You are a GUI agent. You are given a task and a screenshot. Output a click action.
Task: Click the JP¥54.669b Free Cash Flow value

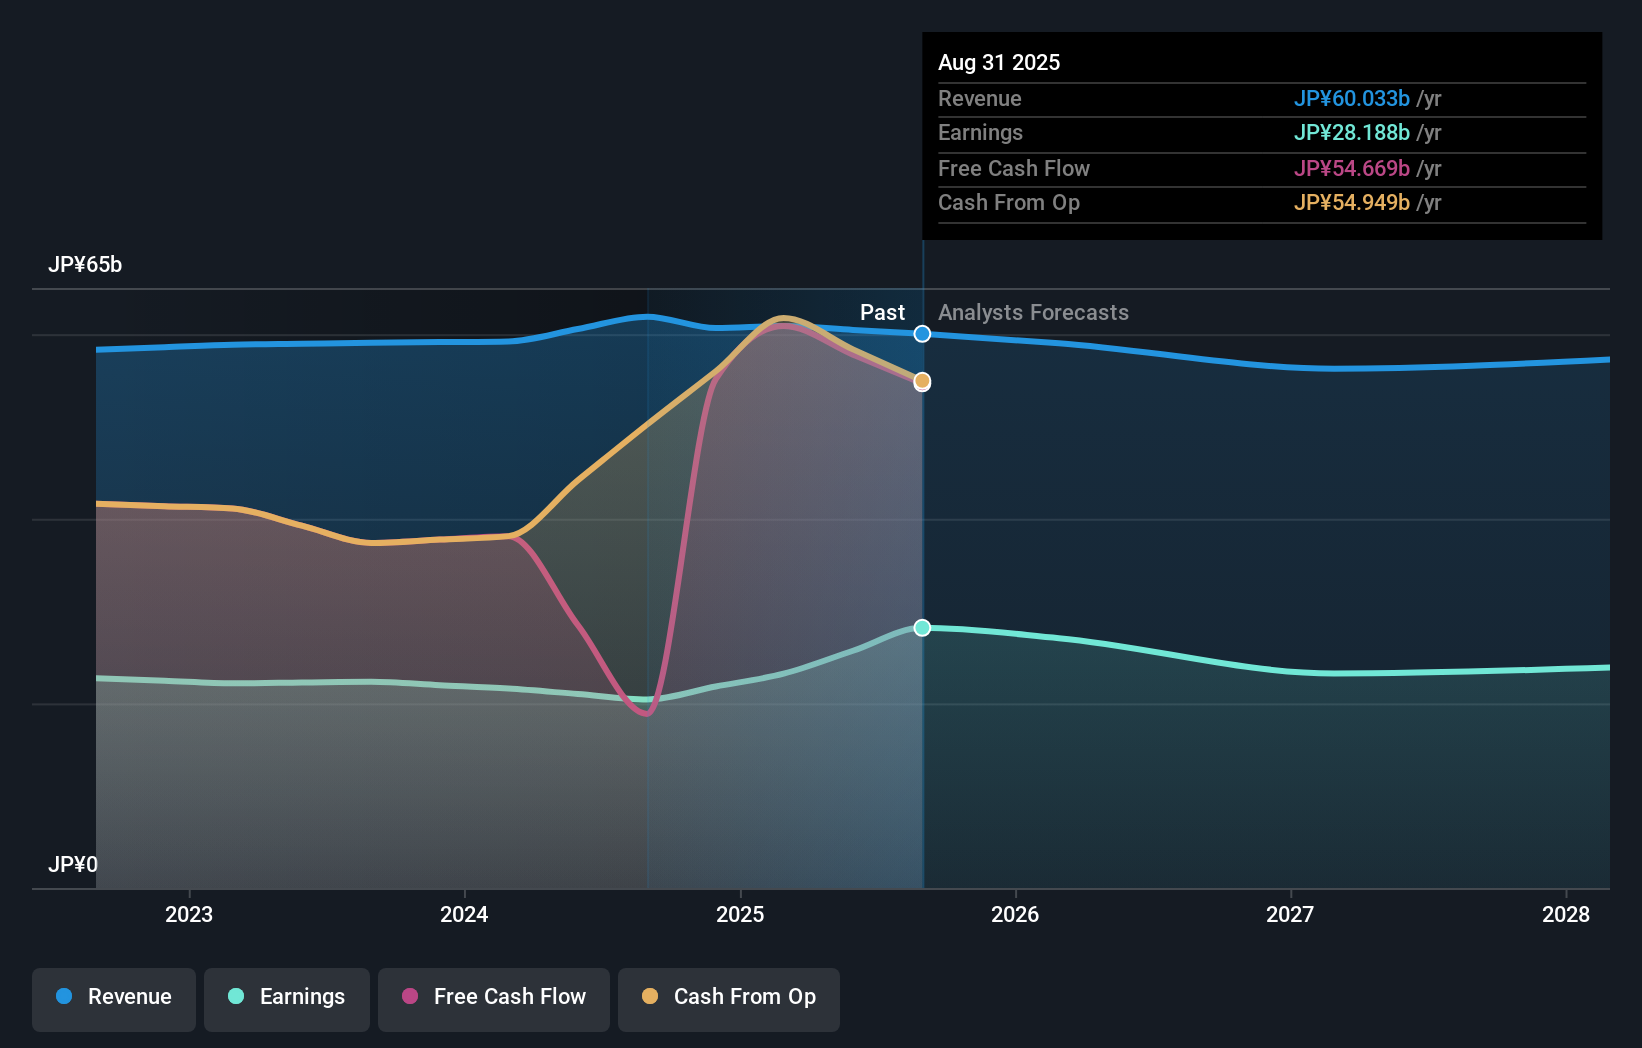click(1350, 168)
